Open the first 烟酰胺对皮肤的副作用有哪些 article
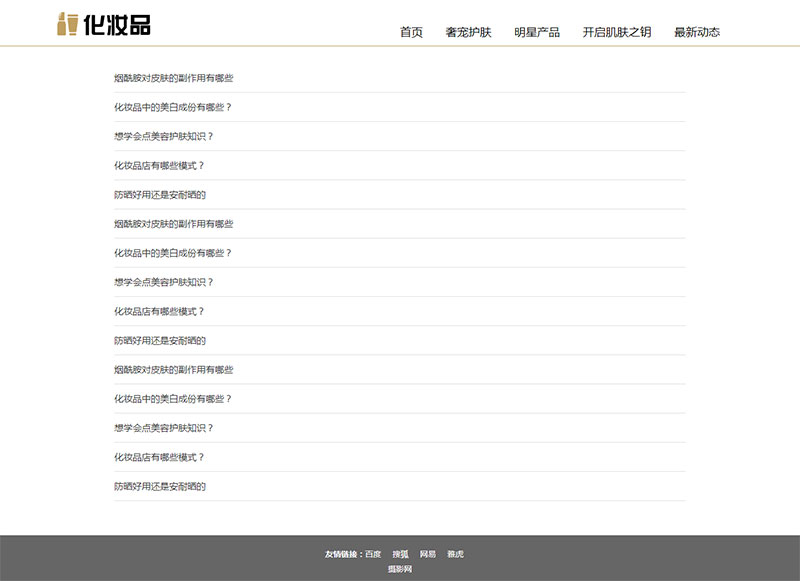This screenshot has height=581, width=800. pyautogui.click(x=173, y=78)
